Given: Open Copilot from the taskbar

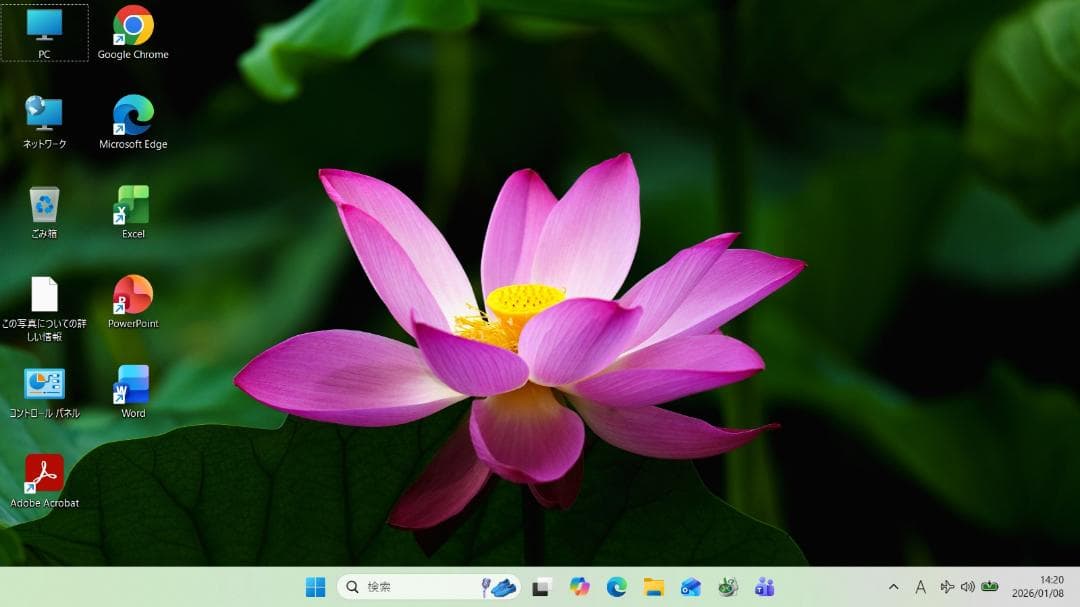Looking at the screenshot, I should (580, 588).
